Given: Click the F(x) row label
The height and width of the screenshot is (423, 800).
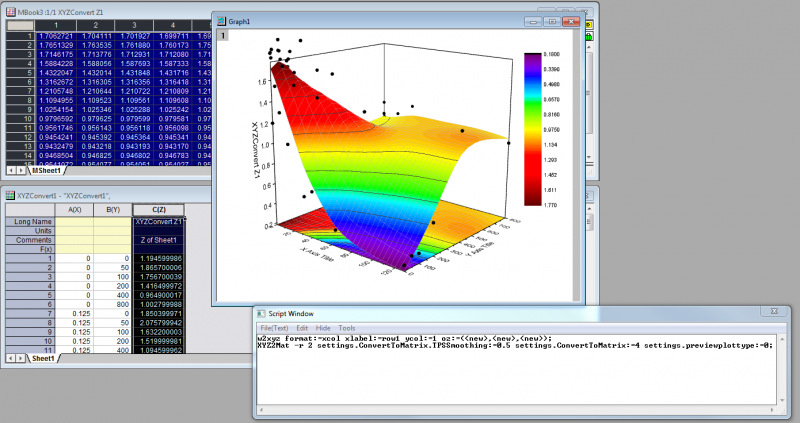Looking at the screenshot, I should point(30,250).
